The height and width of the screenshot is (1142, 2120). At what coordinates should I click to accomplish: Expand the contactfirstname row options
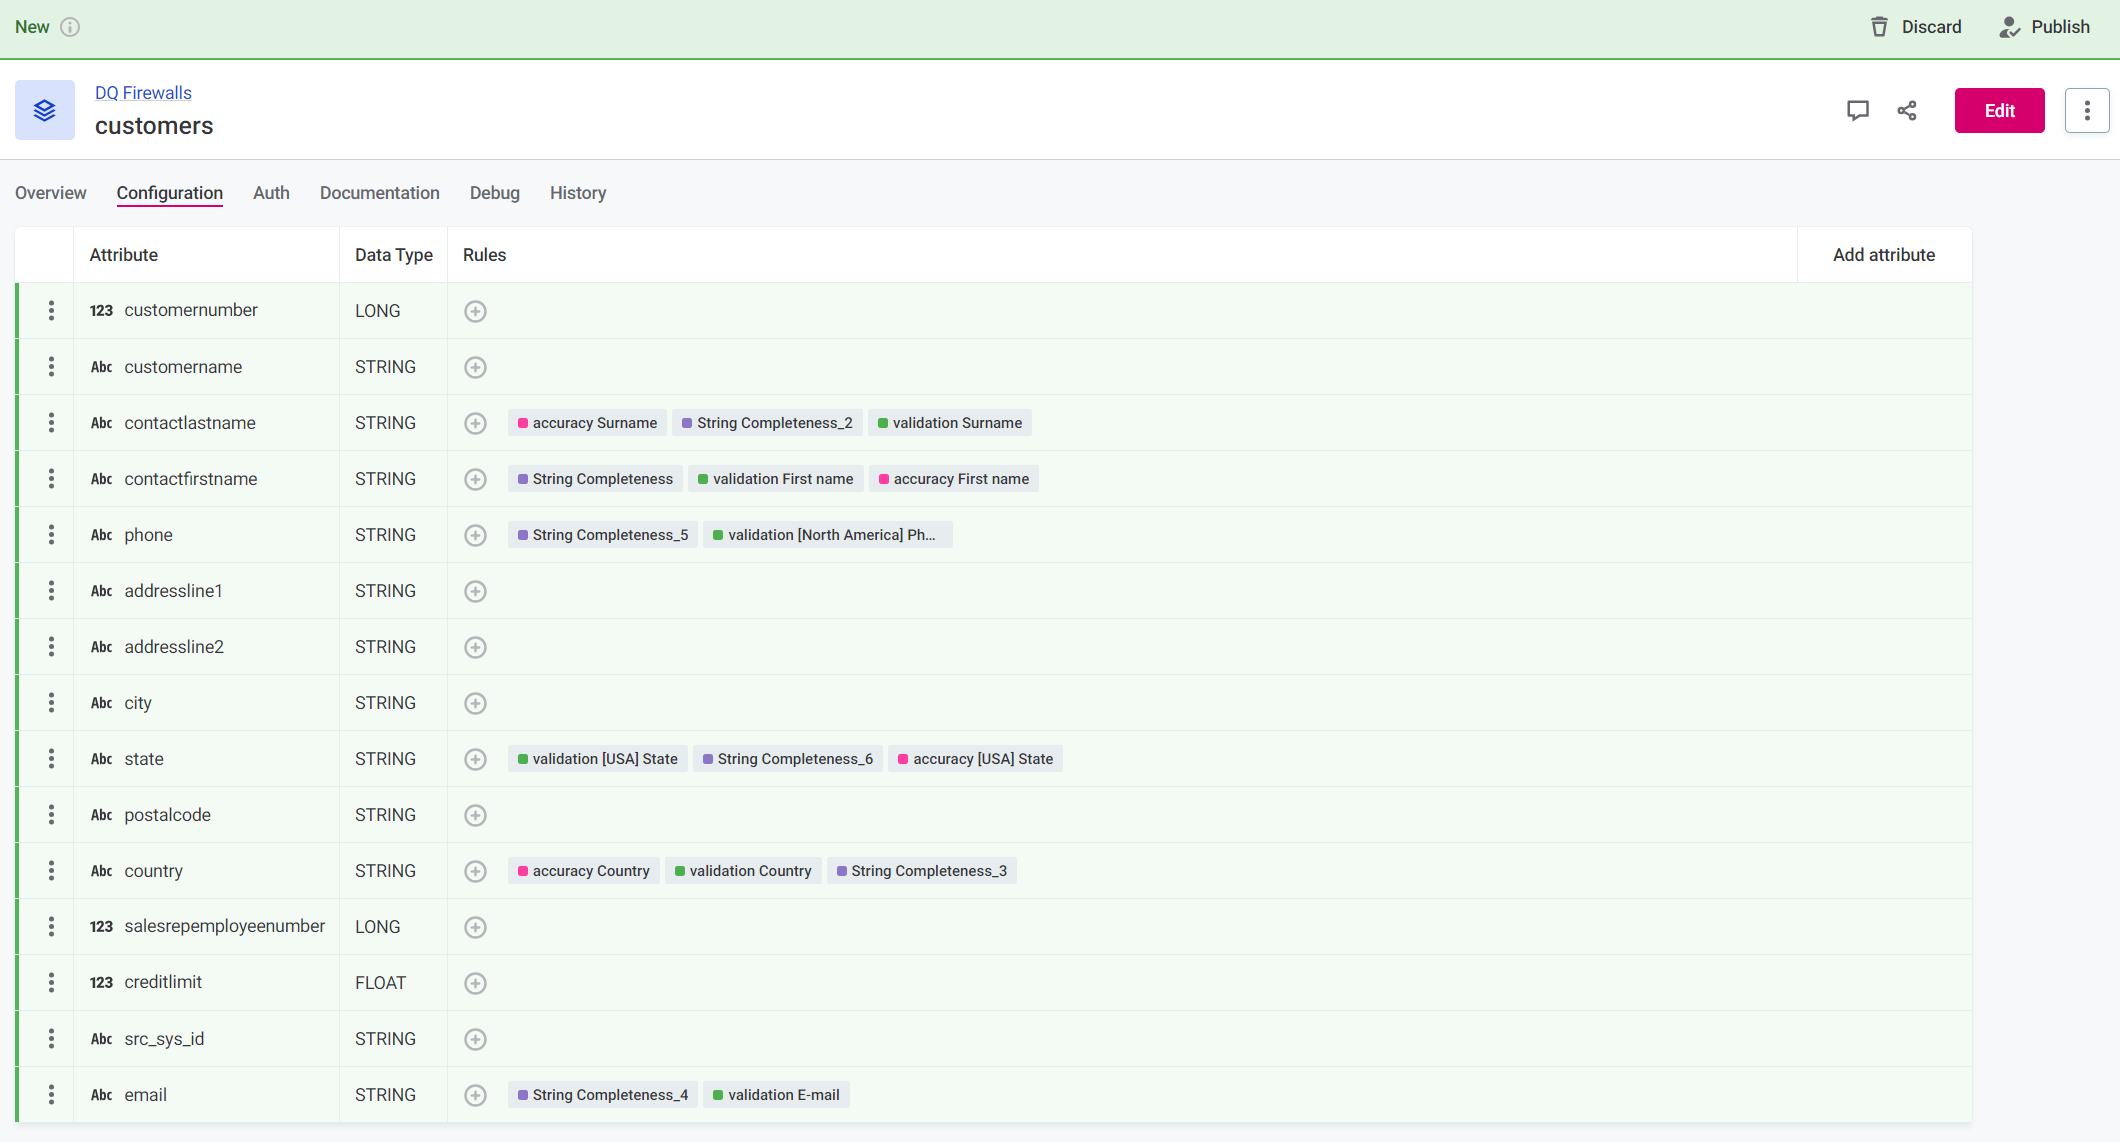51,478
